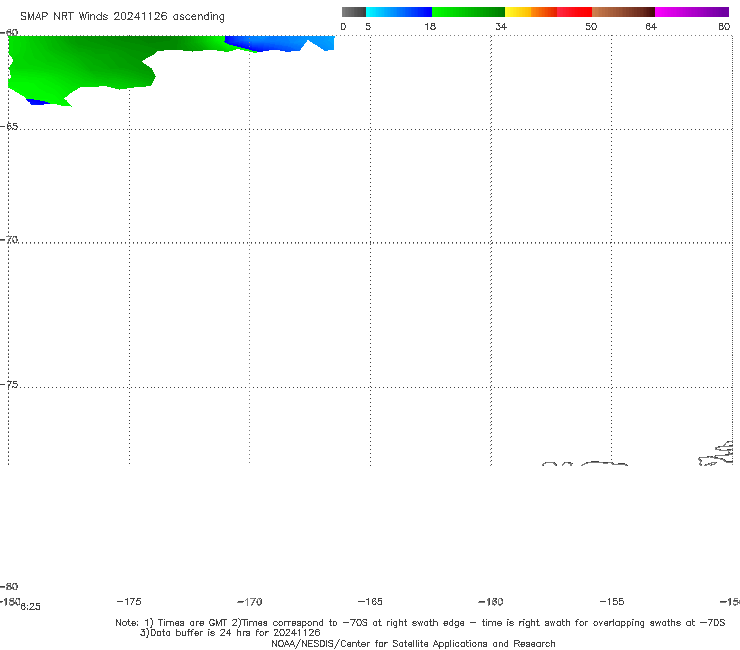This screenshot has height=650, width=740.
Task: Click the color bar label '64'
Action: pyautogui.click(x=651, y=27)
